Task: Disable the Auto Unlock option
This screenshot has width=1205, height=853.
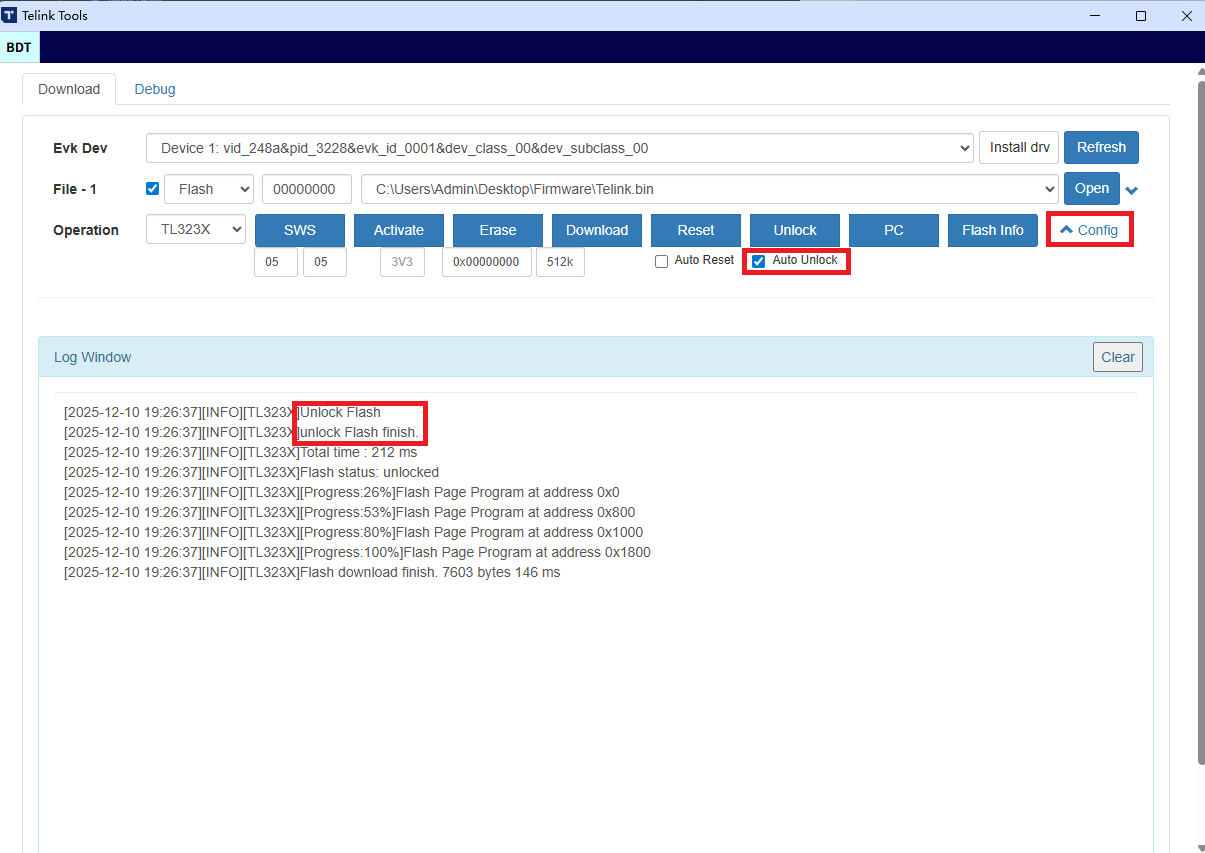Action: coord(758,261)
